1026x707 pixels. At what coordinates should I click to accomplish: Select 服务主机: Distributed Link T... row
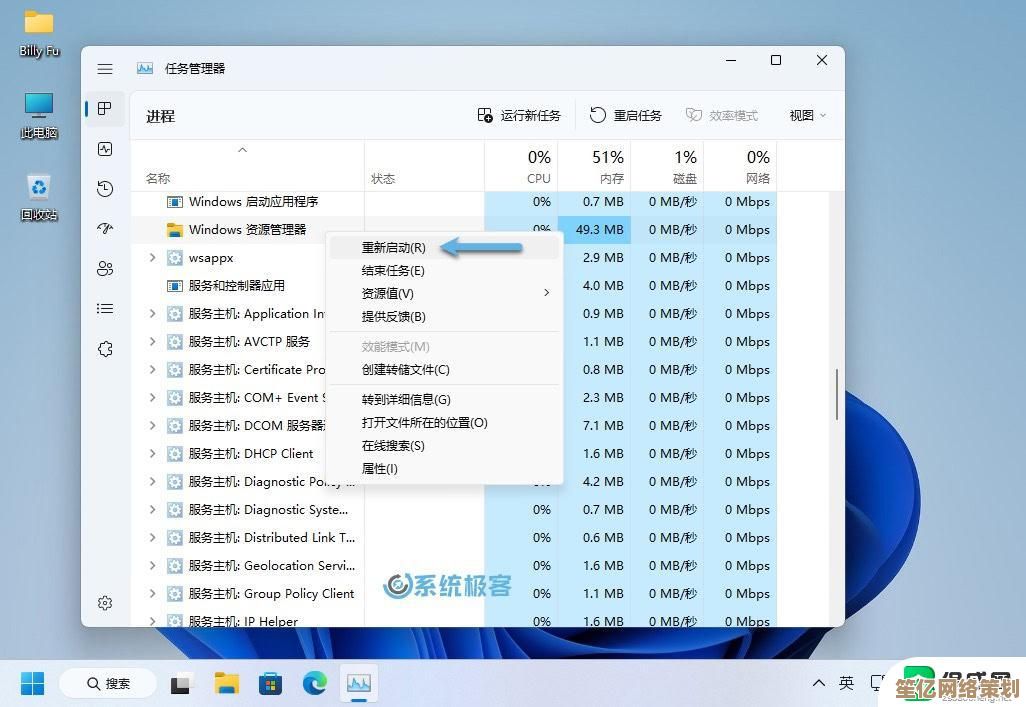(x=453, y=538)
